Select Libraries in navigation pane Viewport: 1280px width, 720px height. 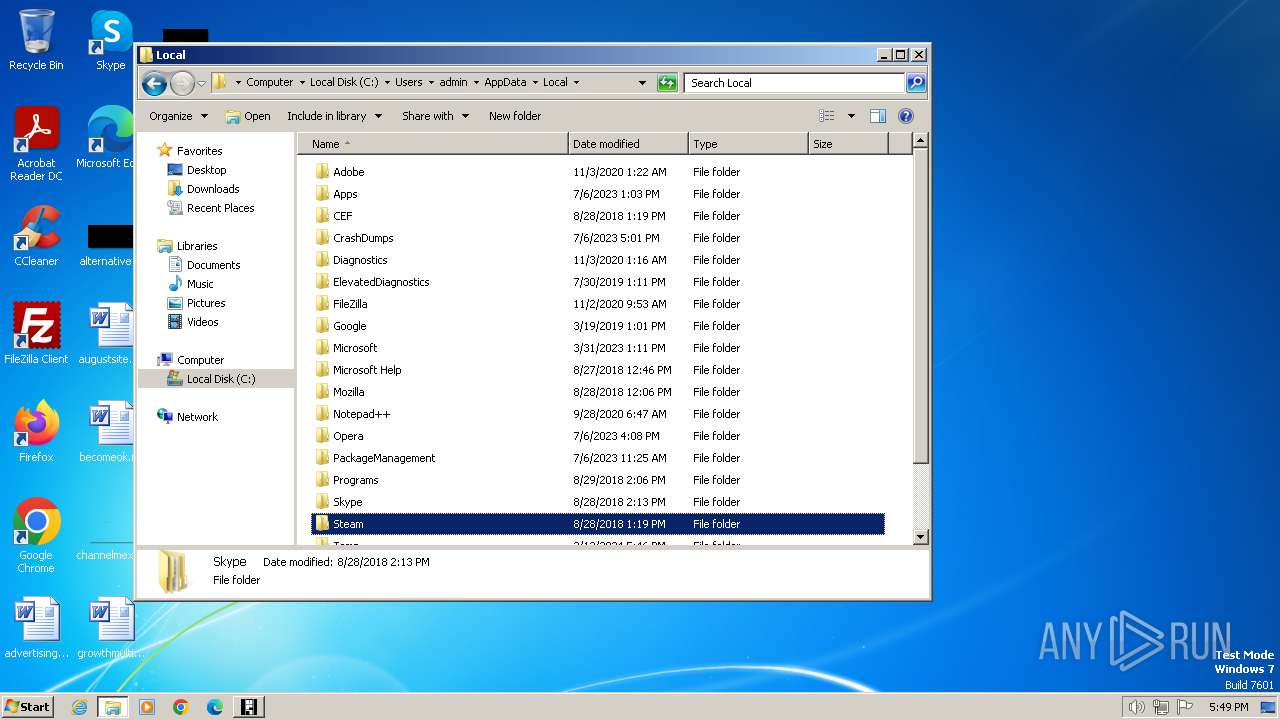(197, 246)
